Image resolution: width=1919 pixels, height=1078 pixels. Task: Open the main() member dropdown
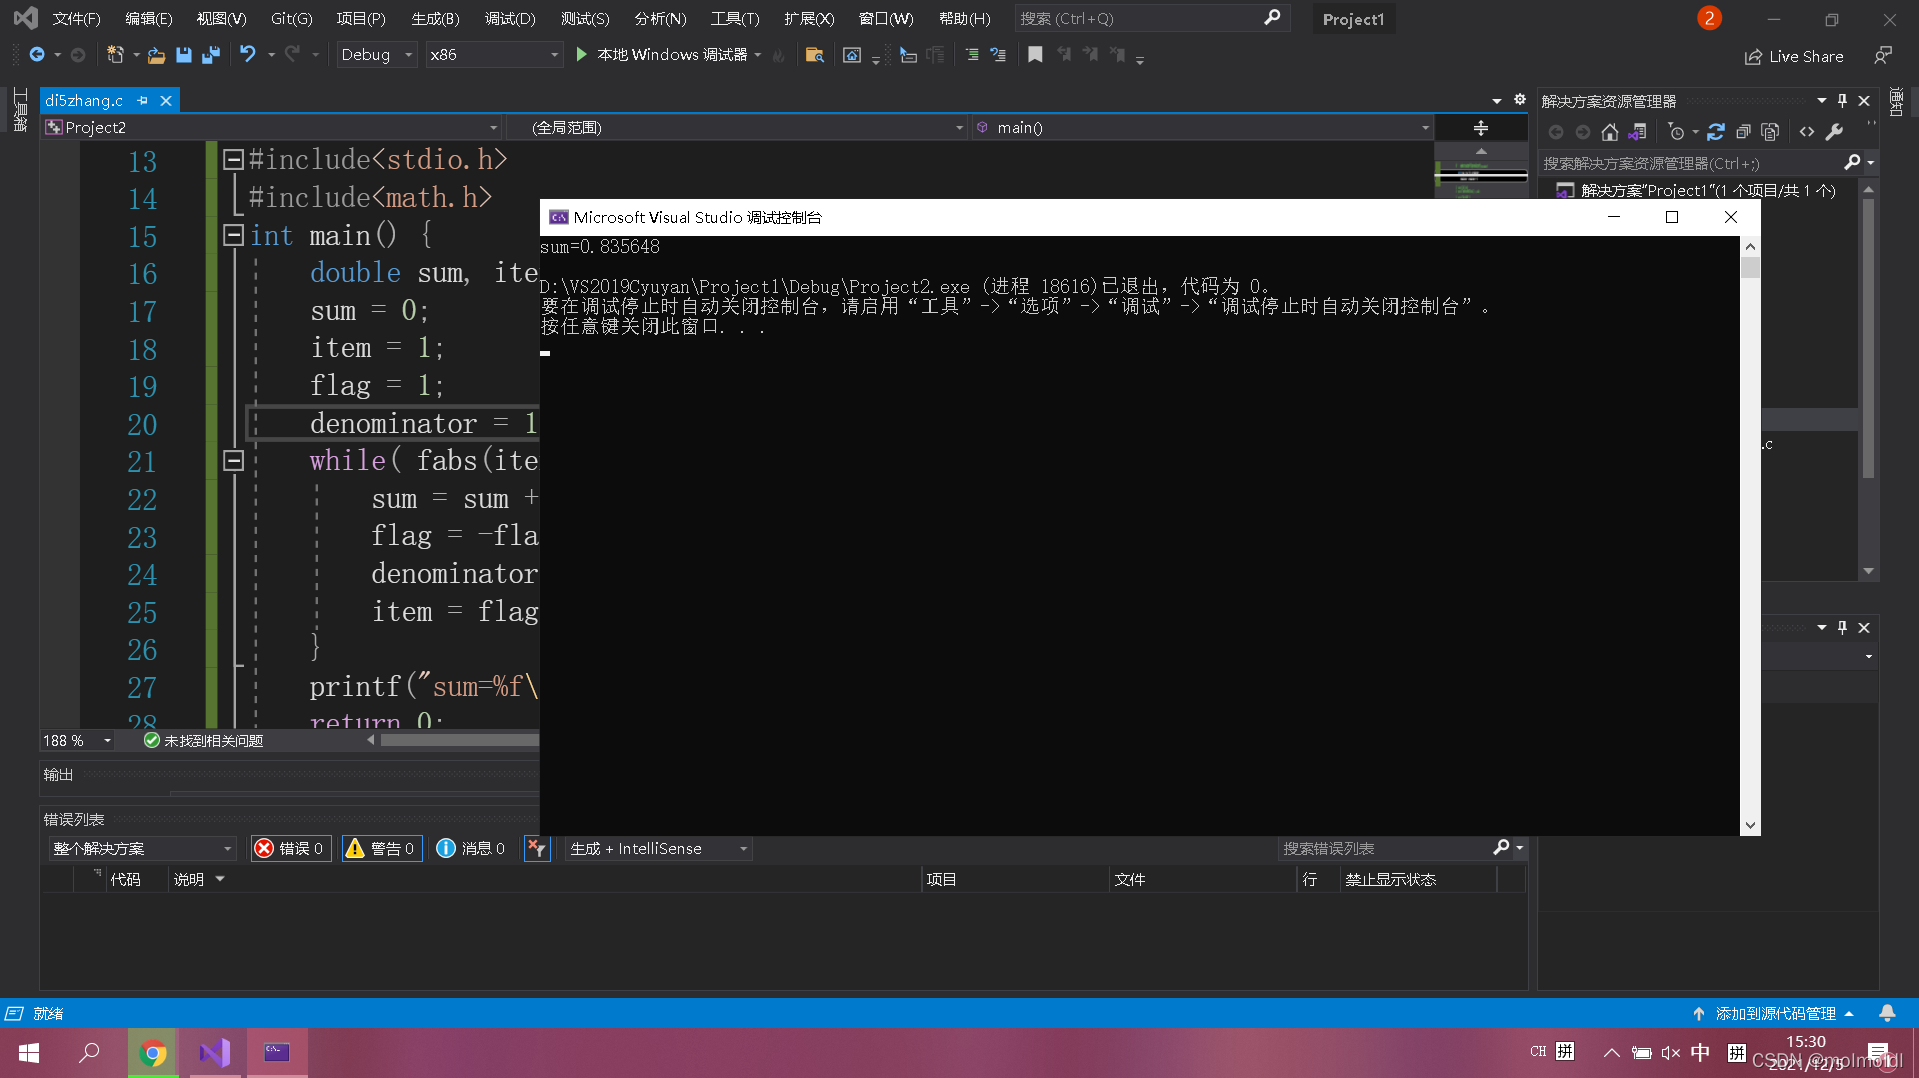click(x=1203, y=128)
